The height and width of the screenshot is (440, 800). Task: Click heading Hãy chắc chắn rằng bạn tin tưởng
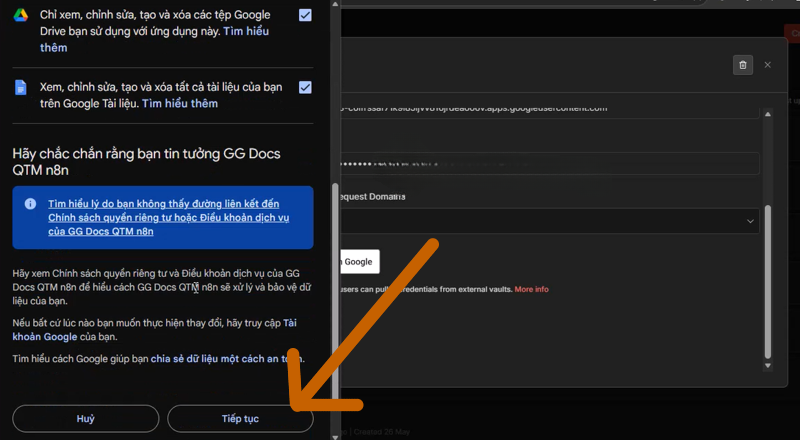click(x=146, y=162)
